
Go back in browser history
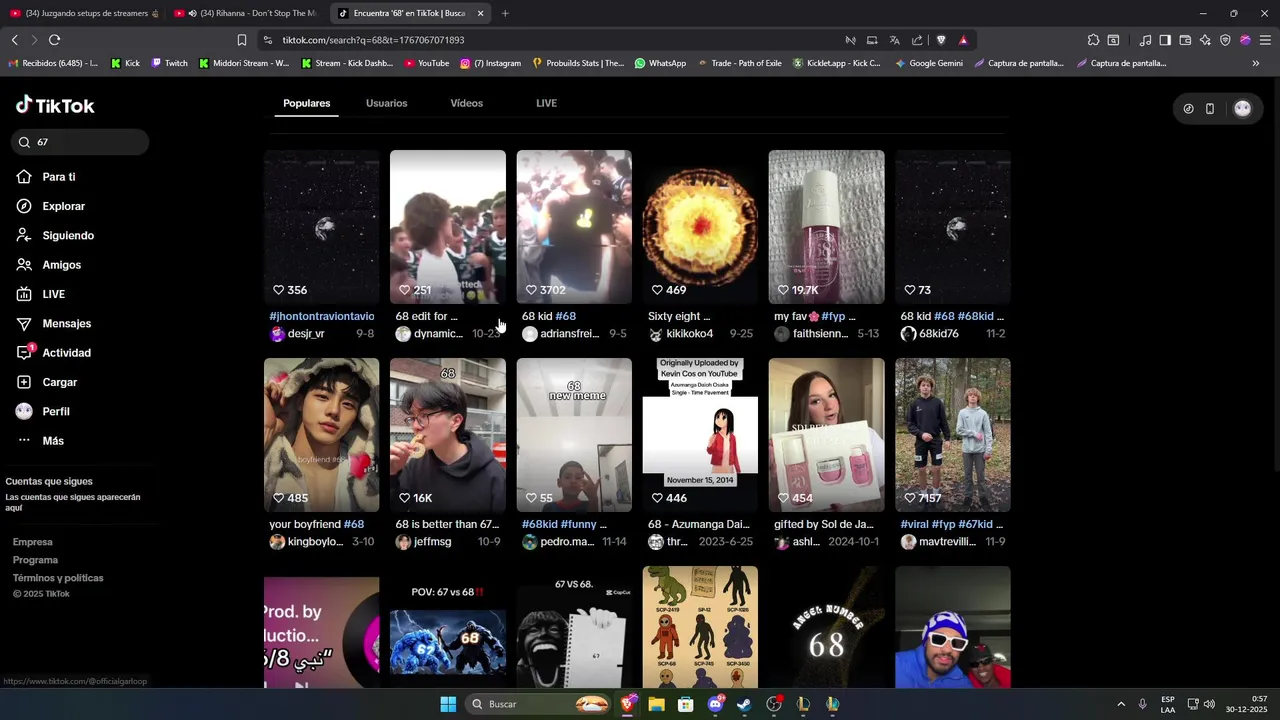pos(14,40)
